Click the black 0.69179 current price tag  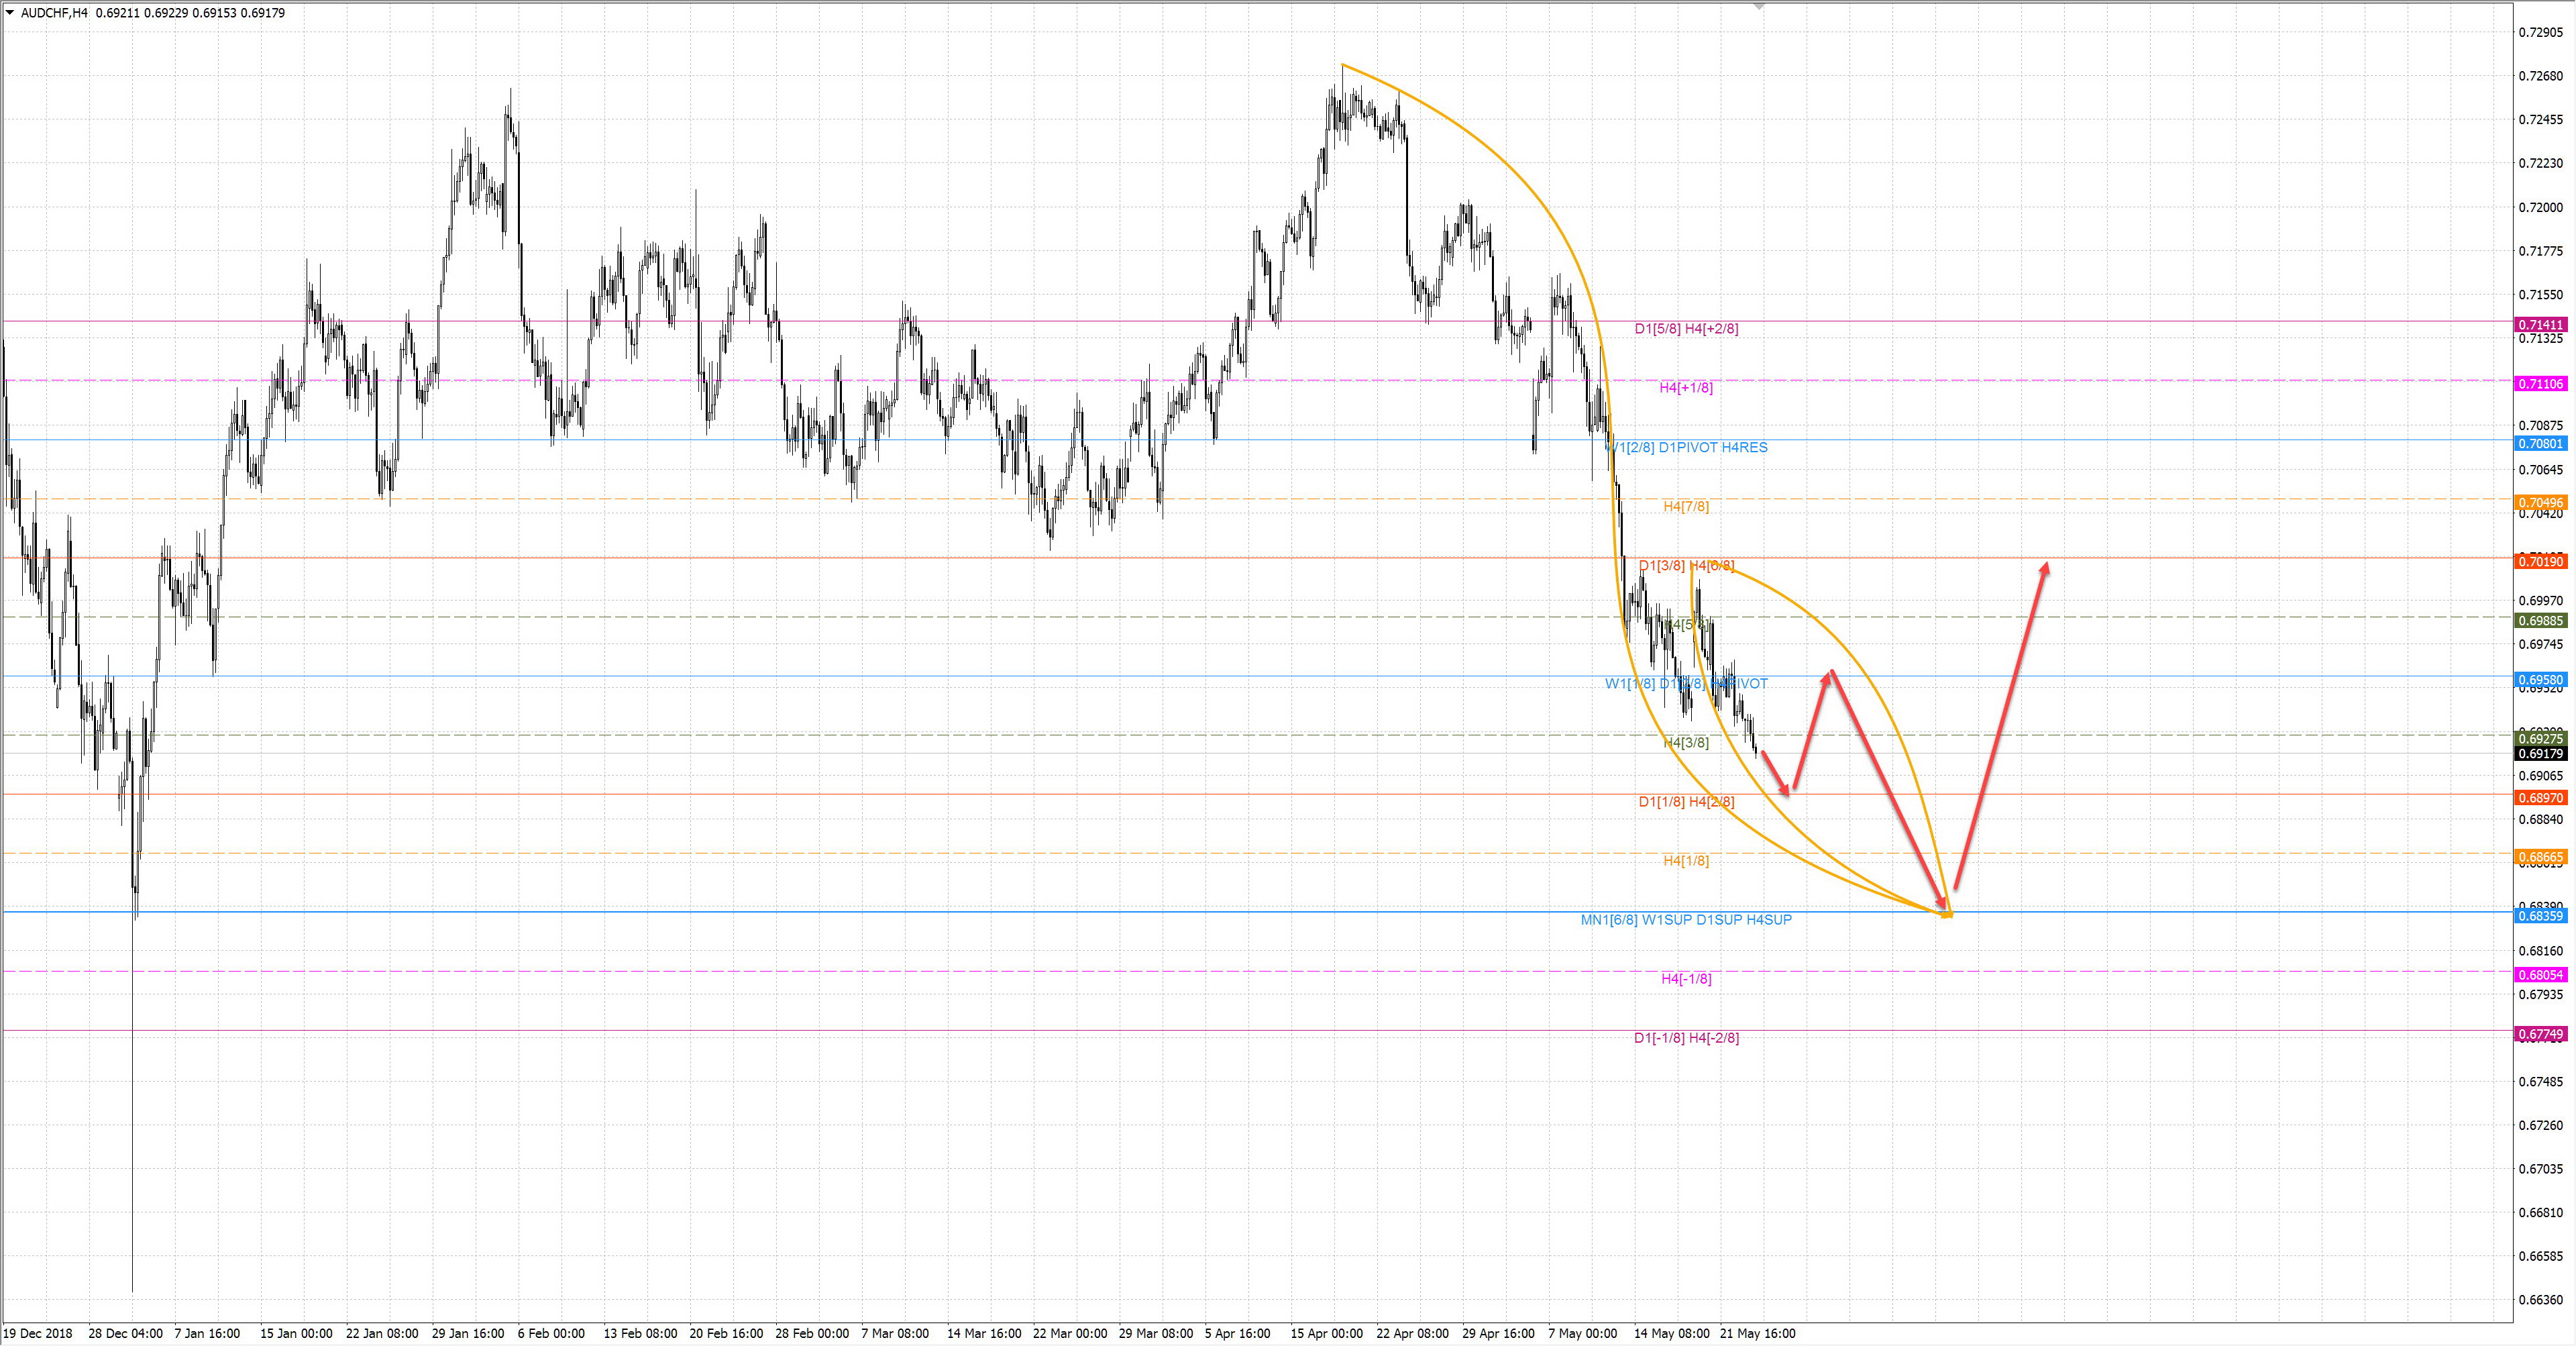pos(2541,754)
